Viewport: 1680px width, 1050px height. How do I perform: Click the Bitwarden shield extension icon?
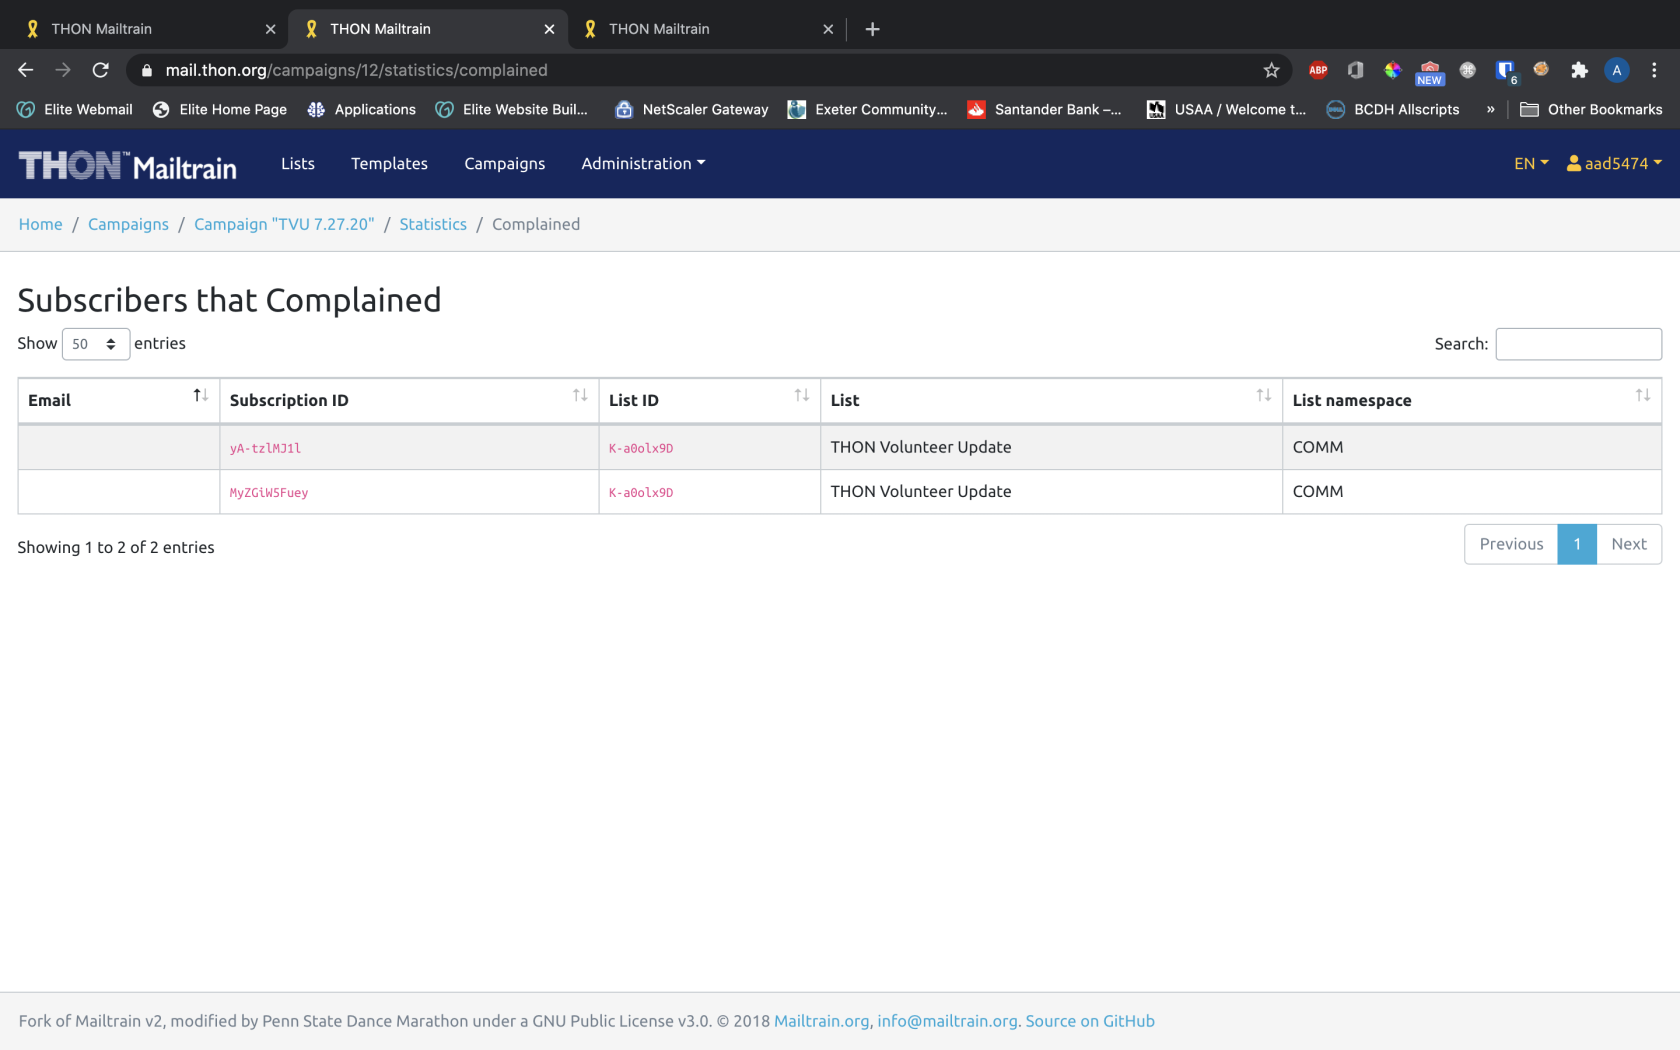1505,70
